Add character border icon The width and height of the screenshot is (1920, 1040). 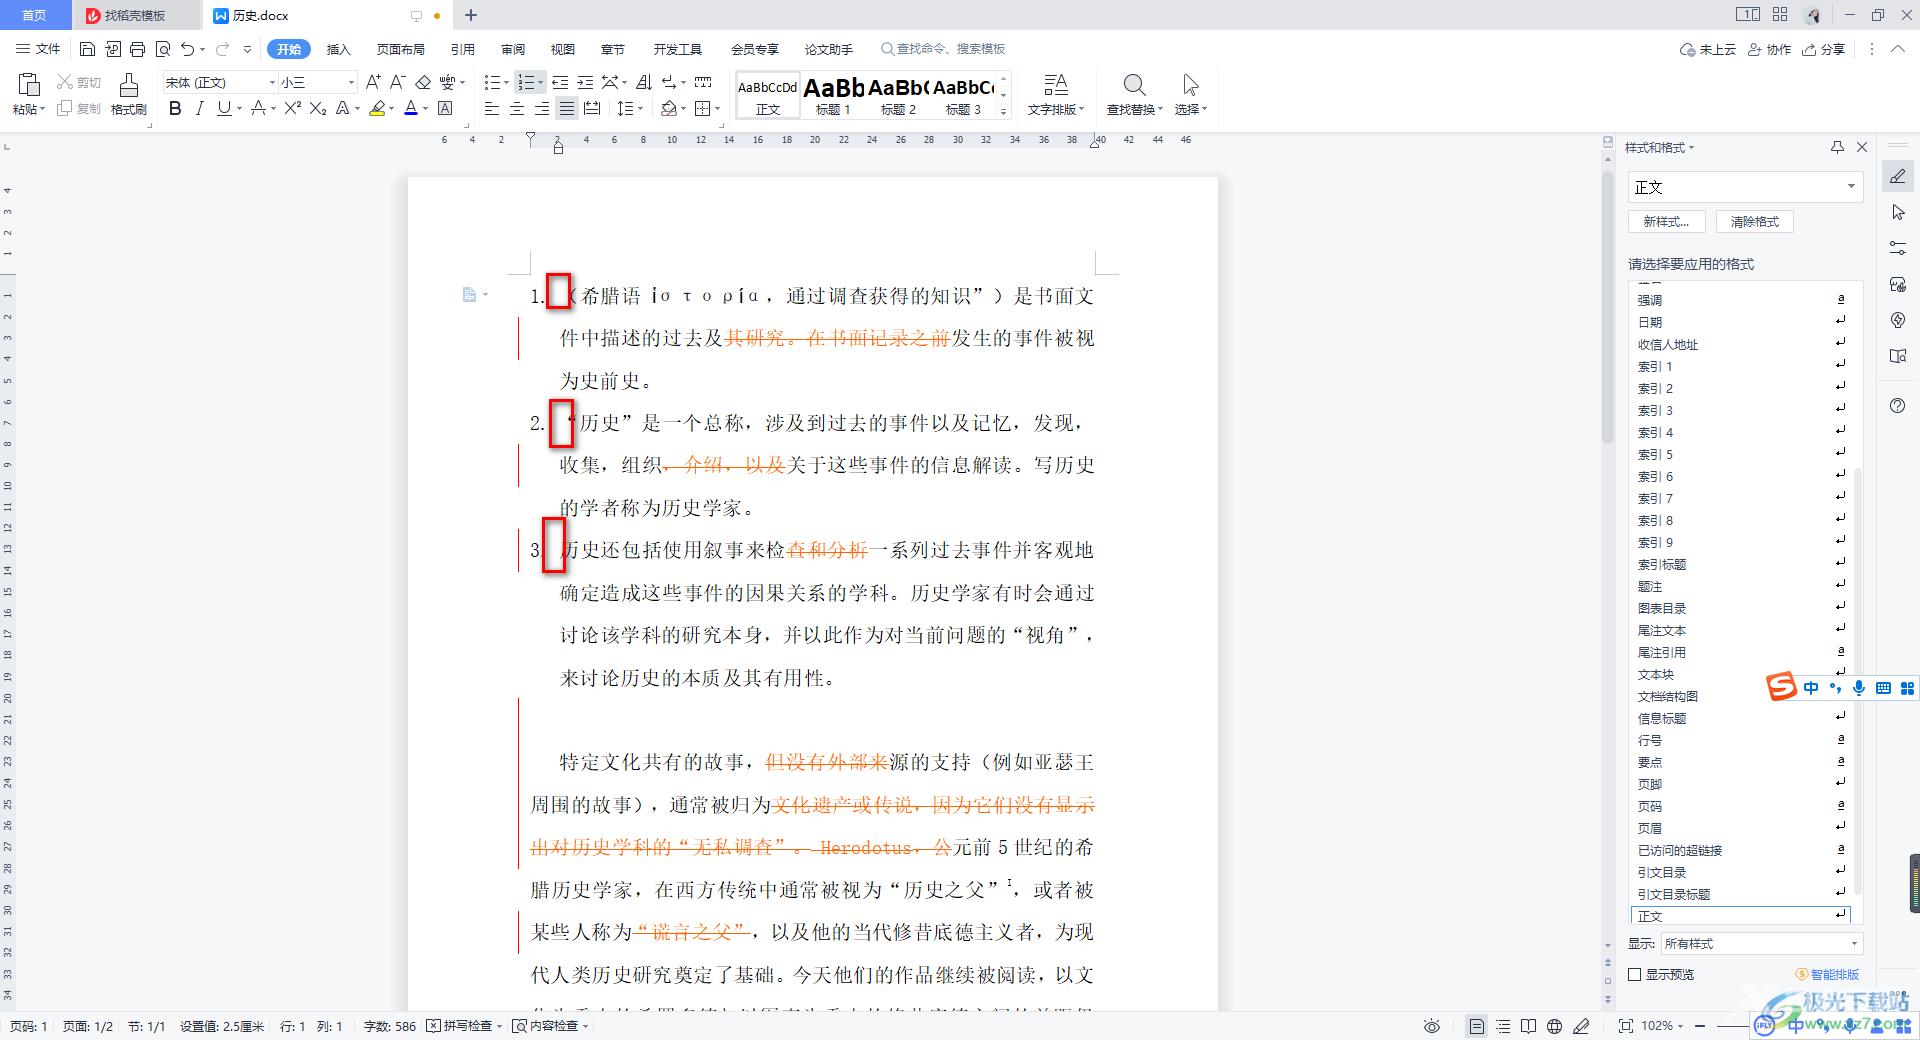pos(446,108)
